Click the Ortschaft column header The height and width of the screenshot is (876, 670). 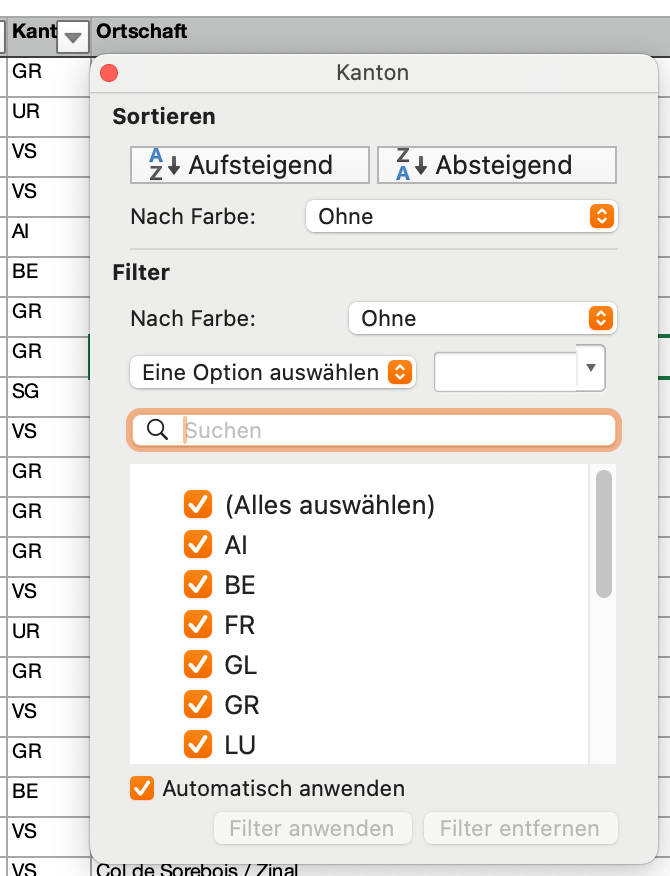(145, 31)
